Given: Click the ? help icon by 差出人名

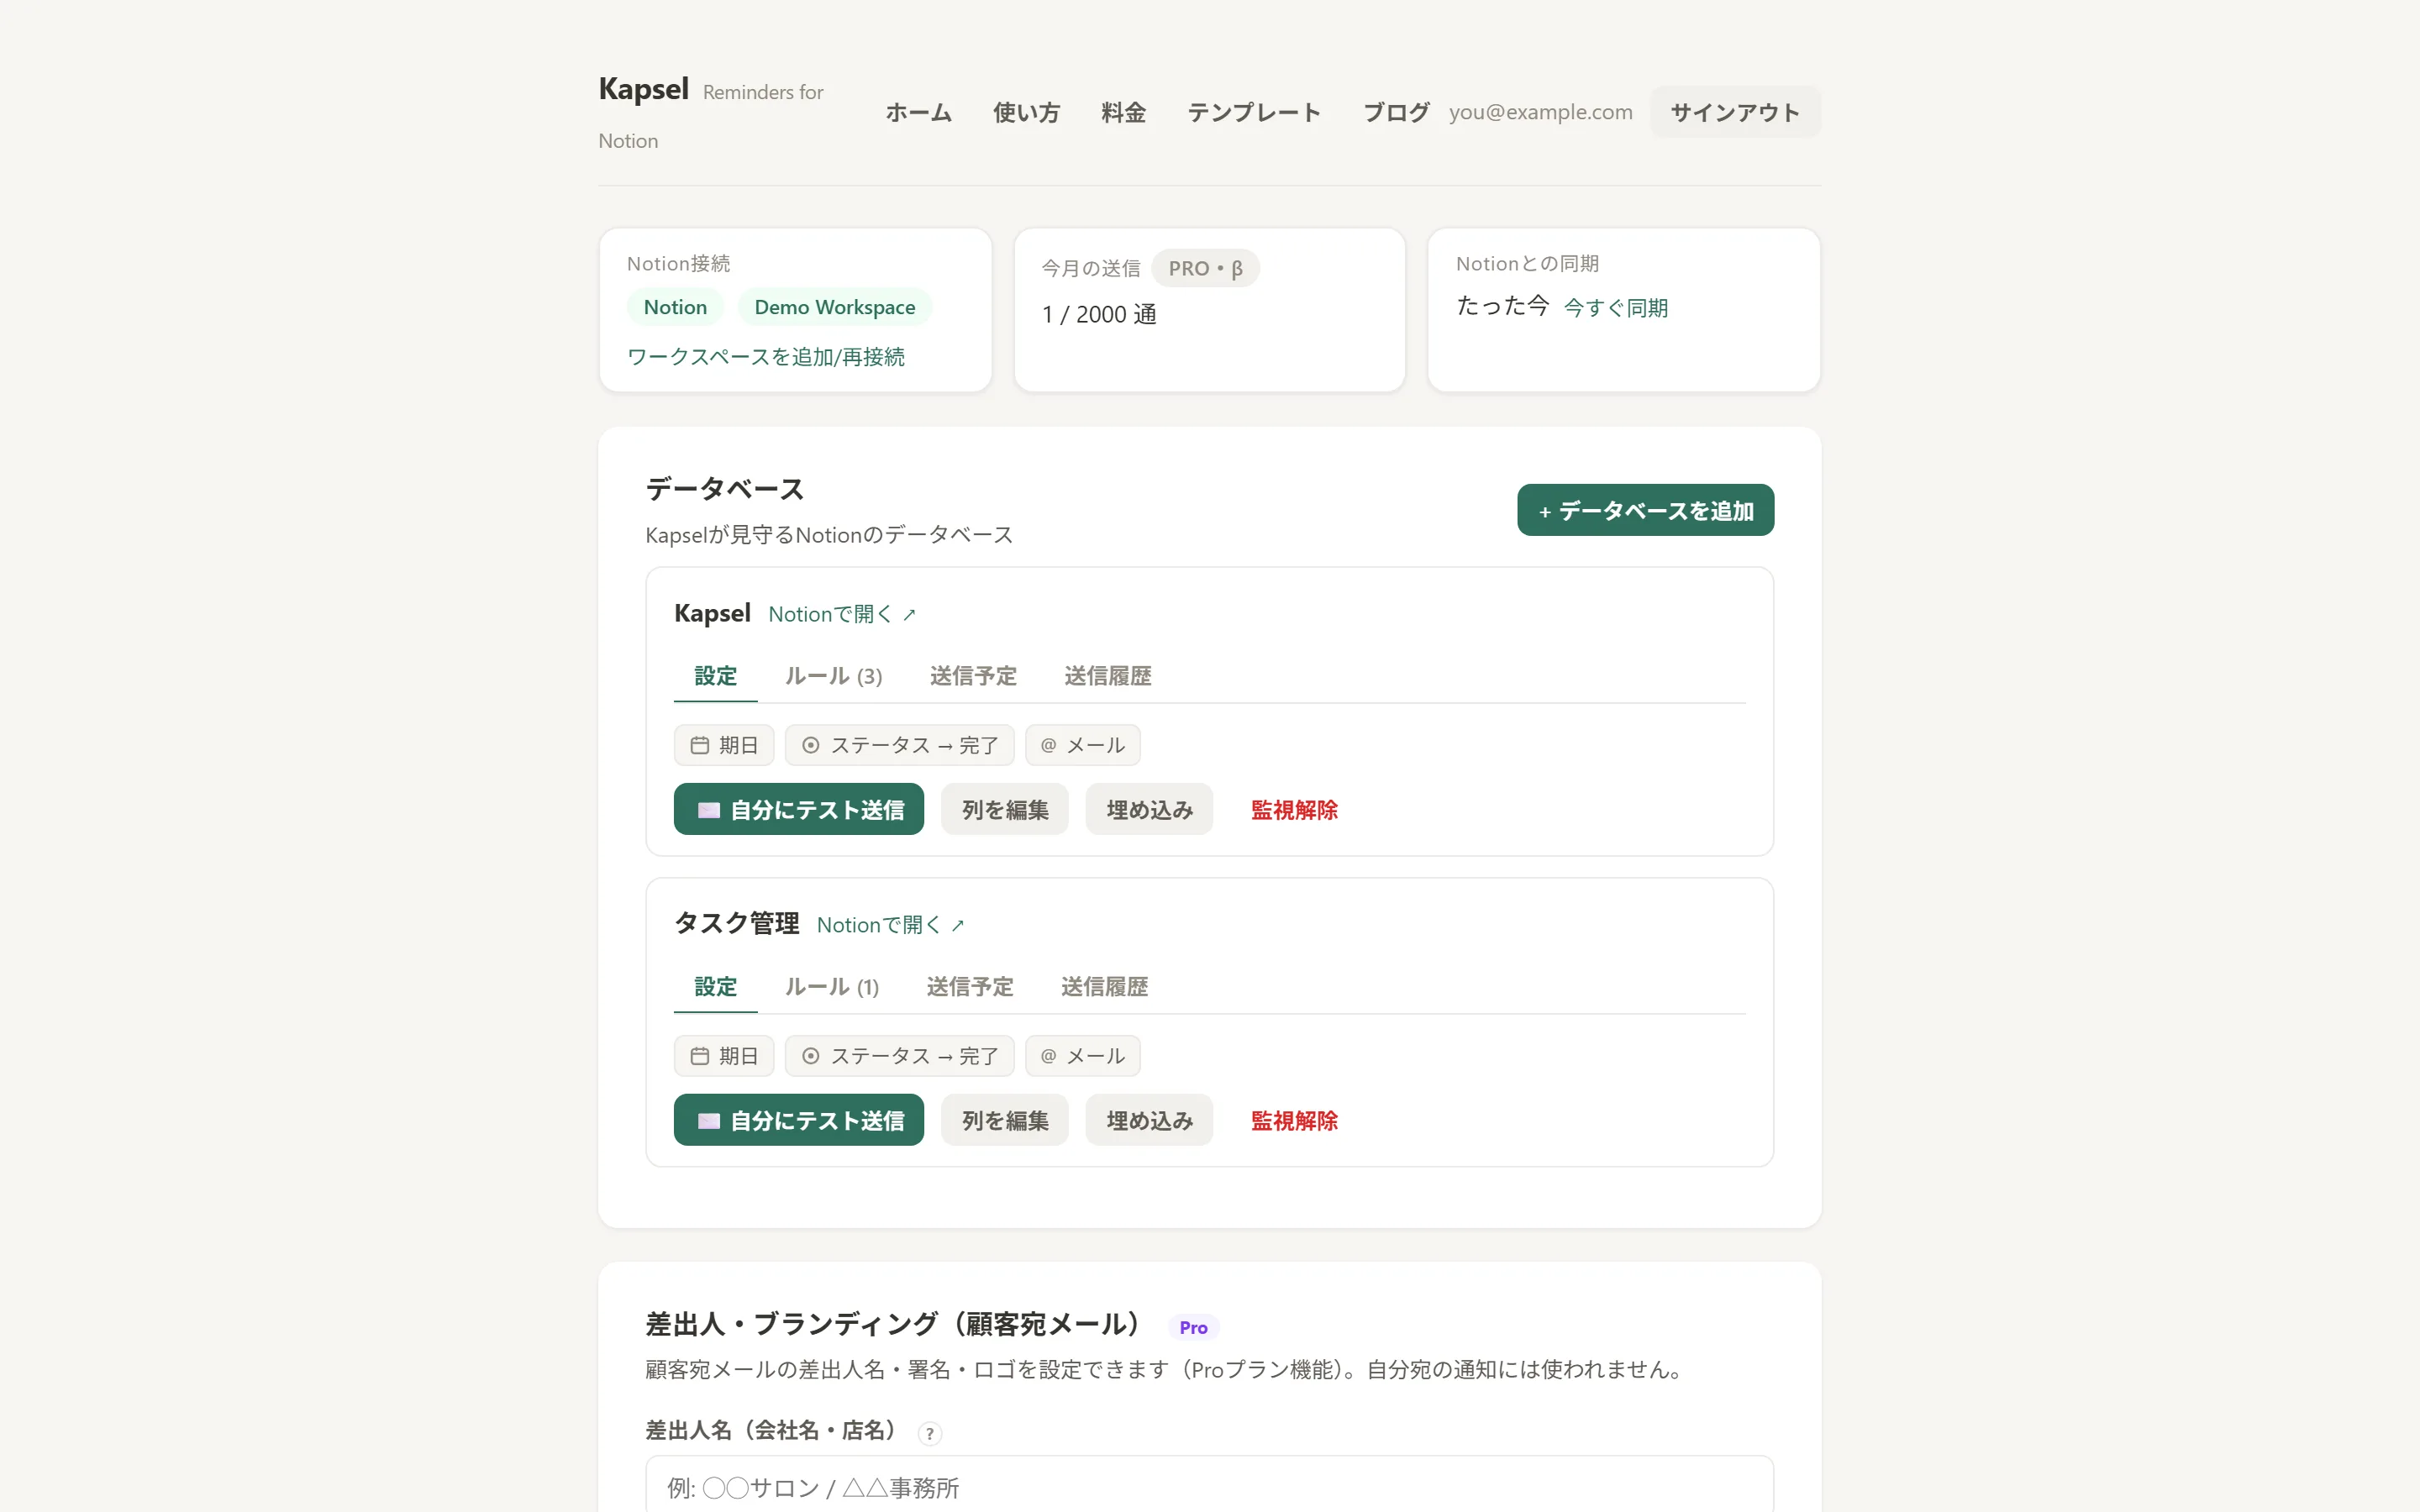Looking at the screenshot, I should pyautogui.click(x=929, y=1433).
